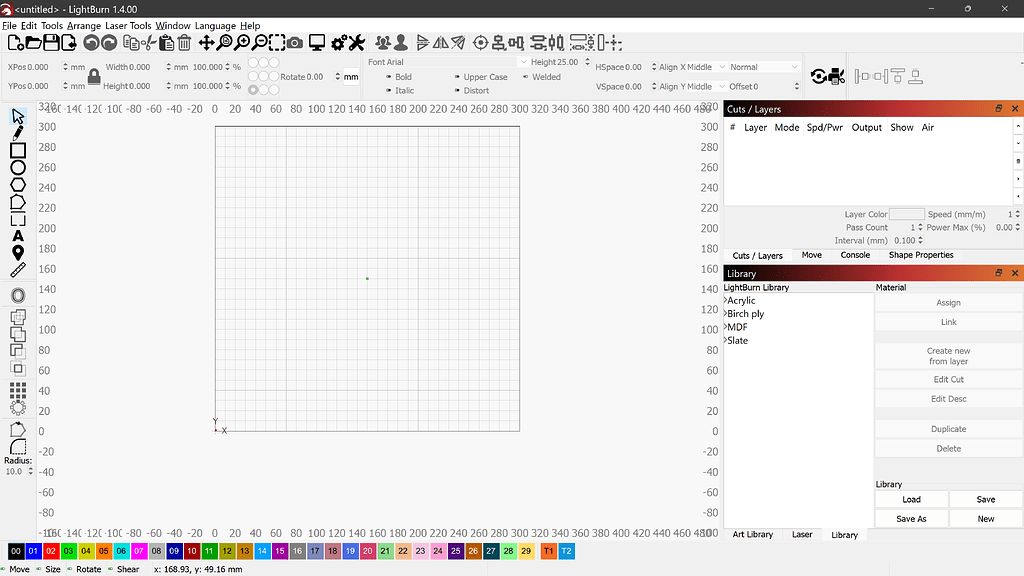Click the Grid Array tool icon
The image size is (1024, 576).
click(18, 389)
